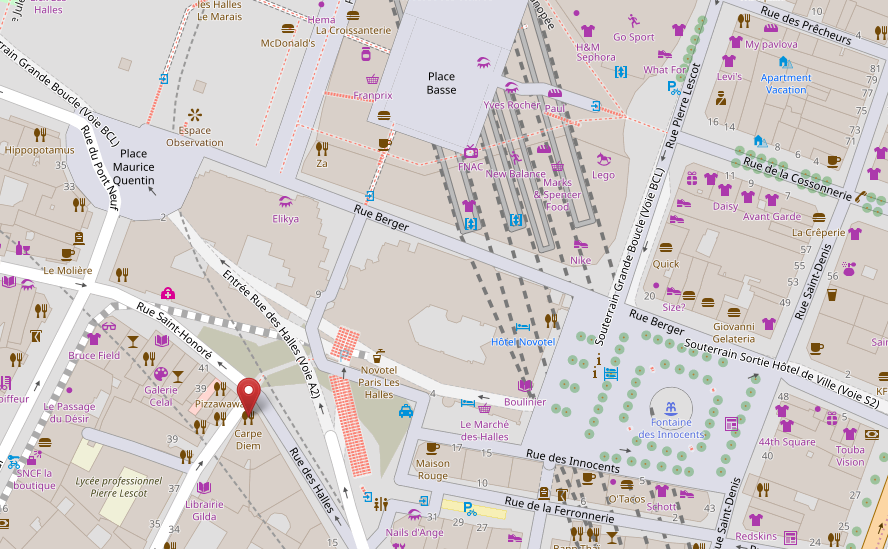
Task: Select the Giovanni Gelateria ice cream icon
Action: tap(733, 310)
